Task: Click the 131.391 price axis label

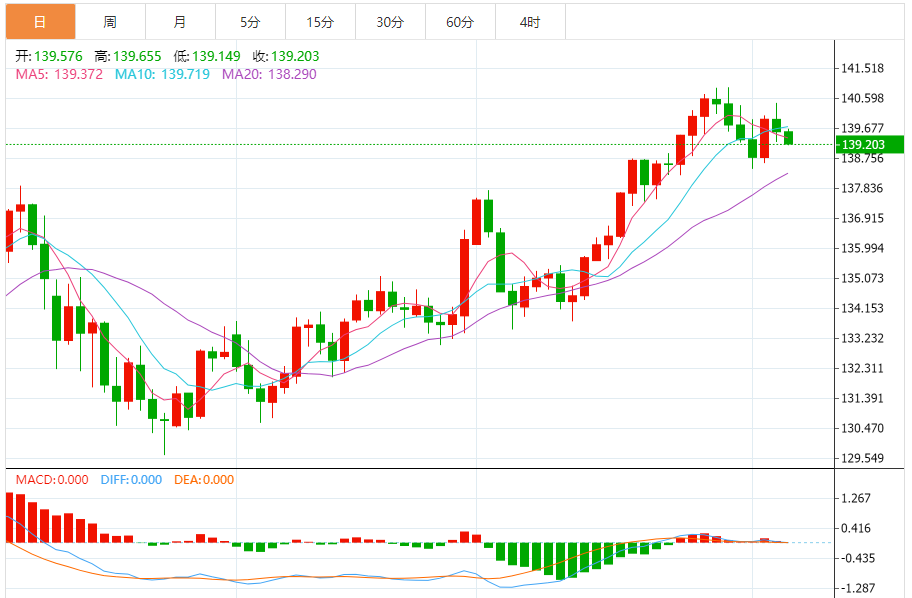Action: coord(863,398)
